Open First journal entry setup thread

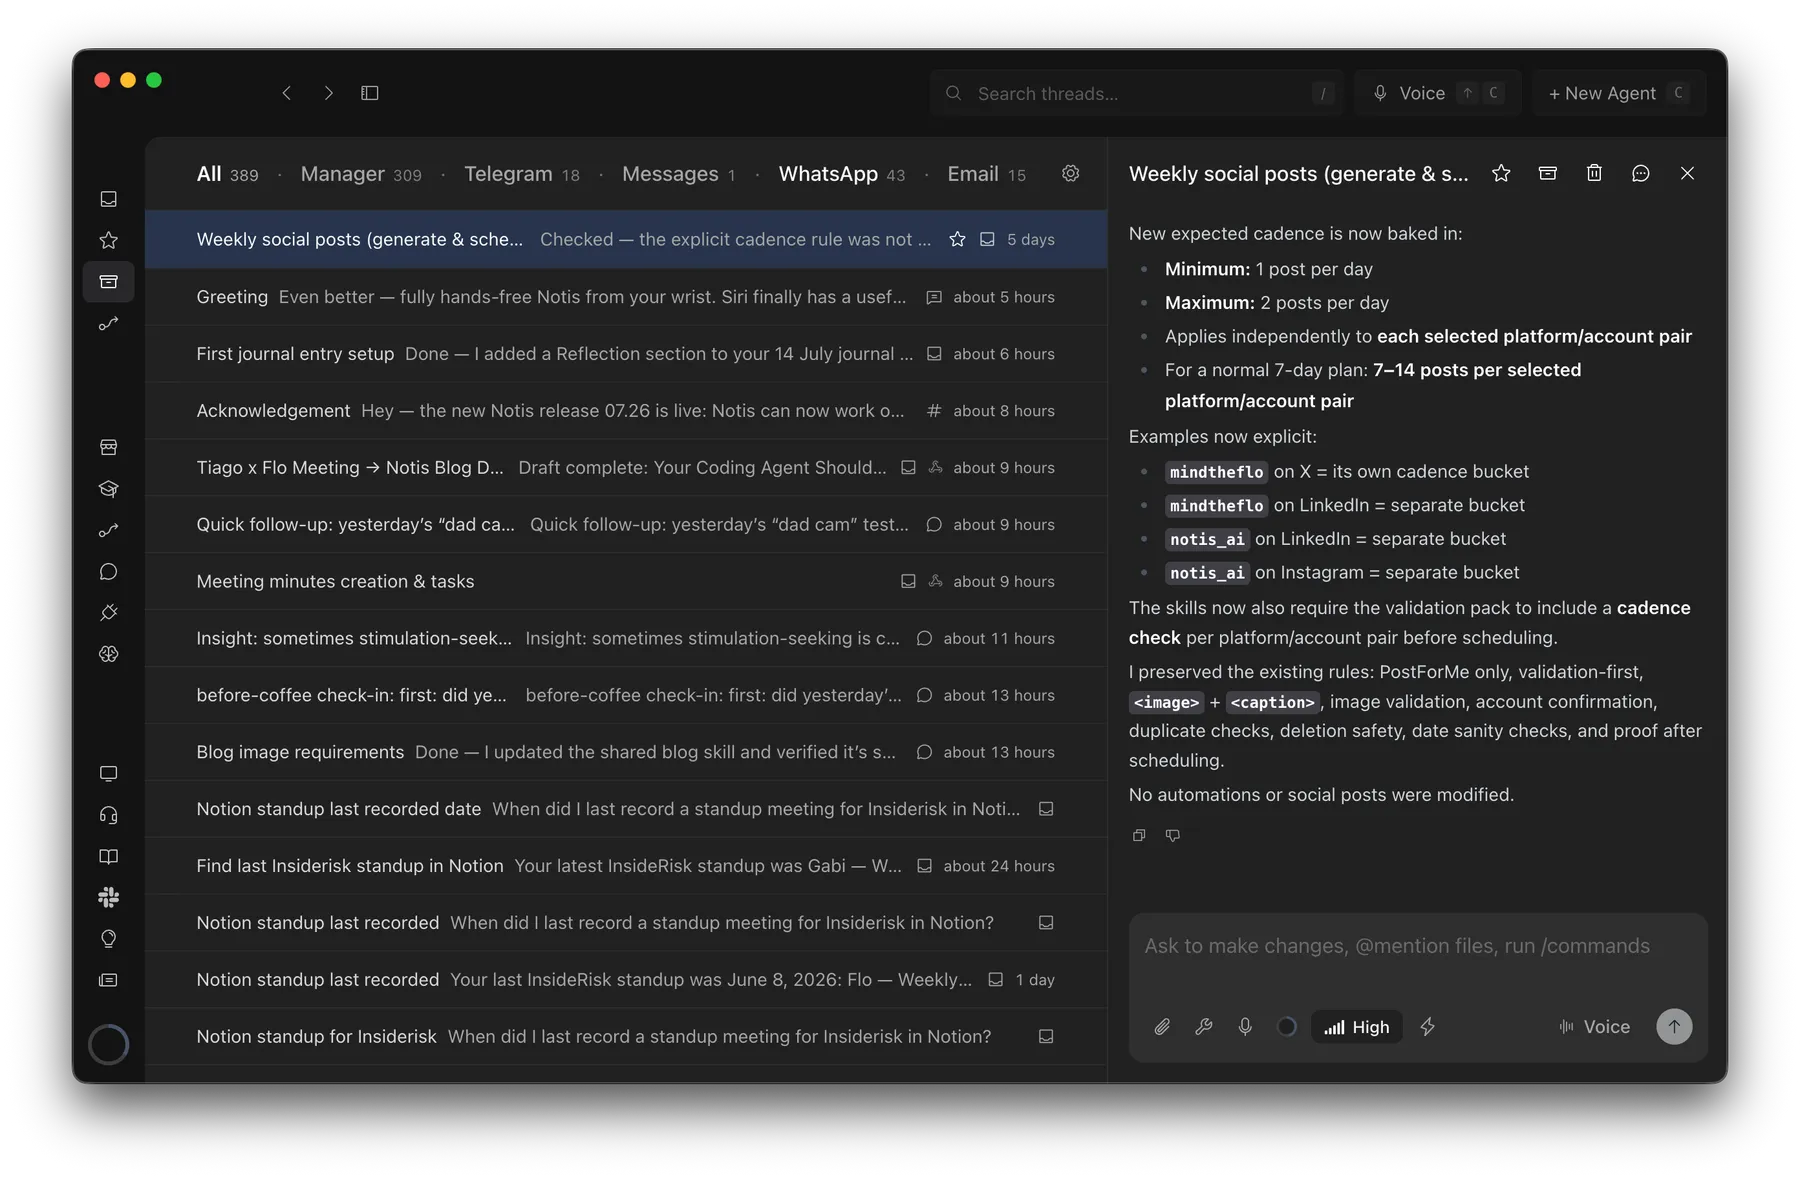click(626, 354)
